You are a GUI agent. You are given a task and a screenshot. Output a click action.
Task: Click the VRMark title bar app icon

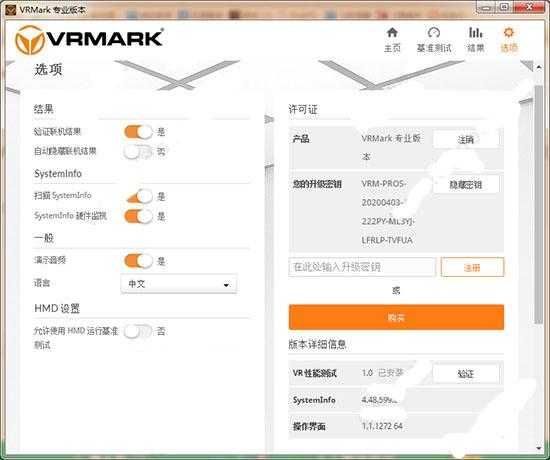pyautogui.click(x=11, y=9)
